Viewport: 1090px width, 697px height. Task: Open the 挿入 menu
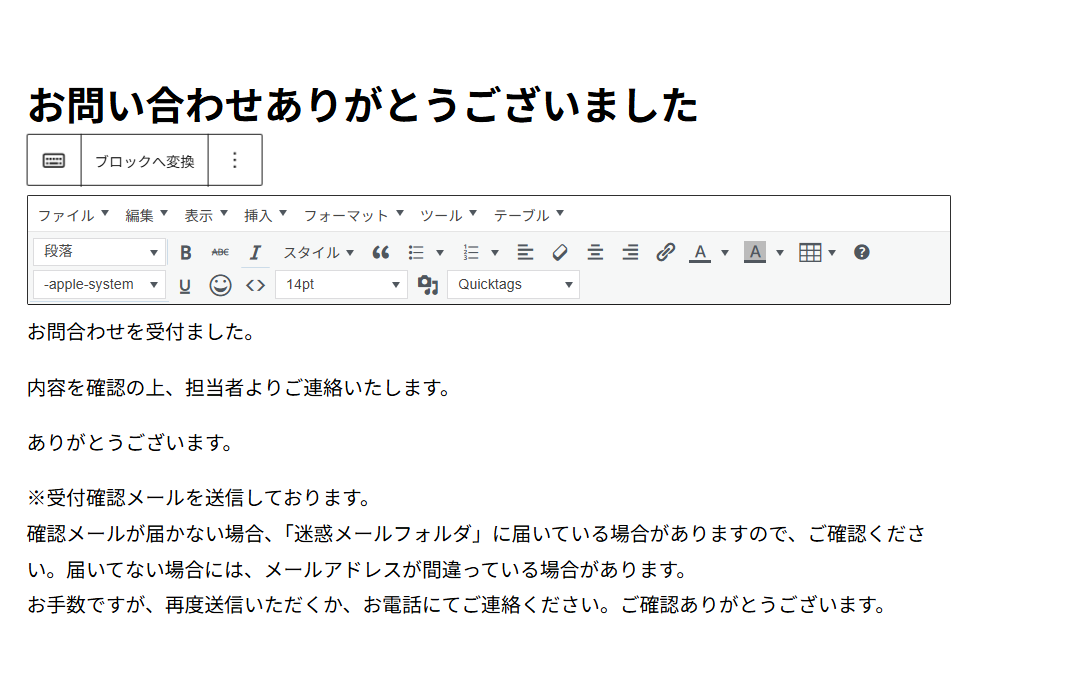click(265, 215)
